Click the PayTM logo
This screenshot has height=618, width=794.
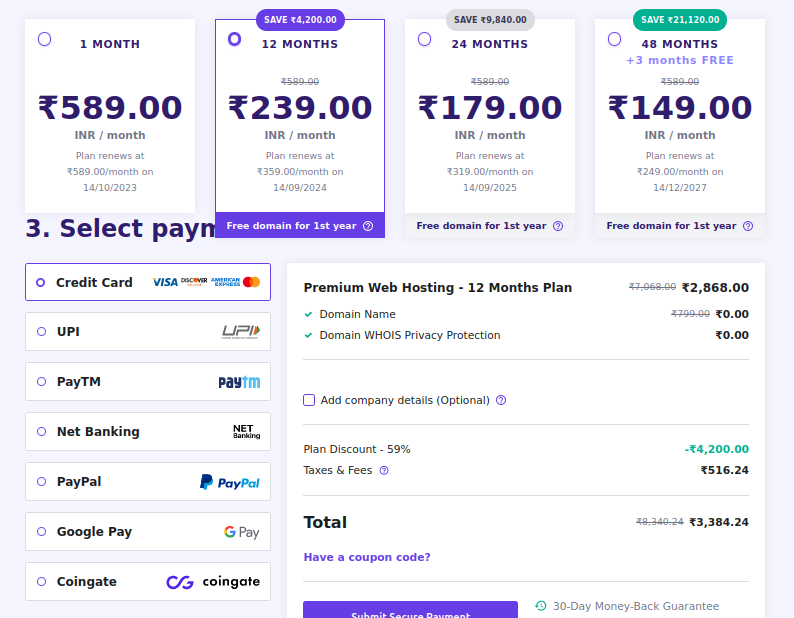pyautogui.click(x=239, y=382)
